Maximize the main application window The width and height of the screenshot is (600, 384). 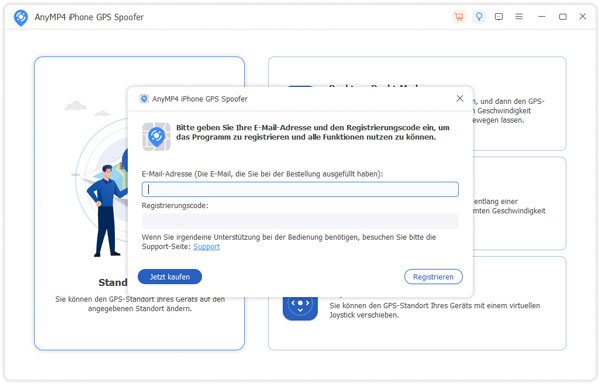click(562, 17)
